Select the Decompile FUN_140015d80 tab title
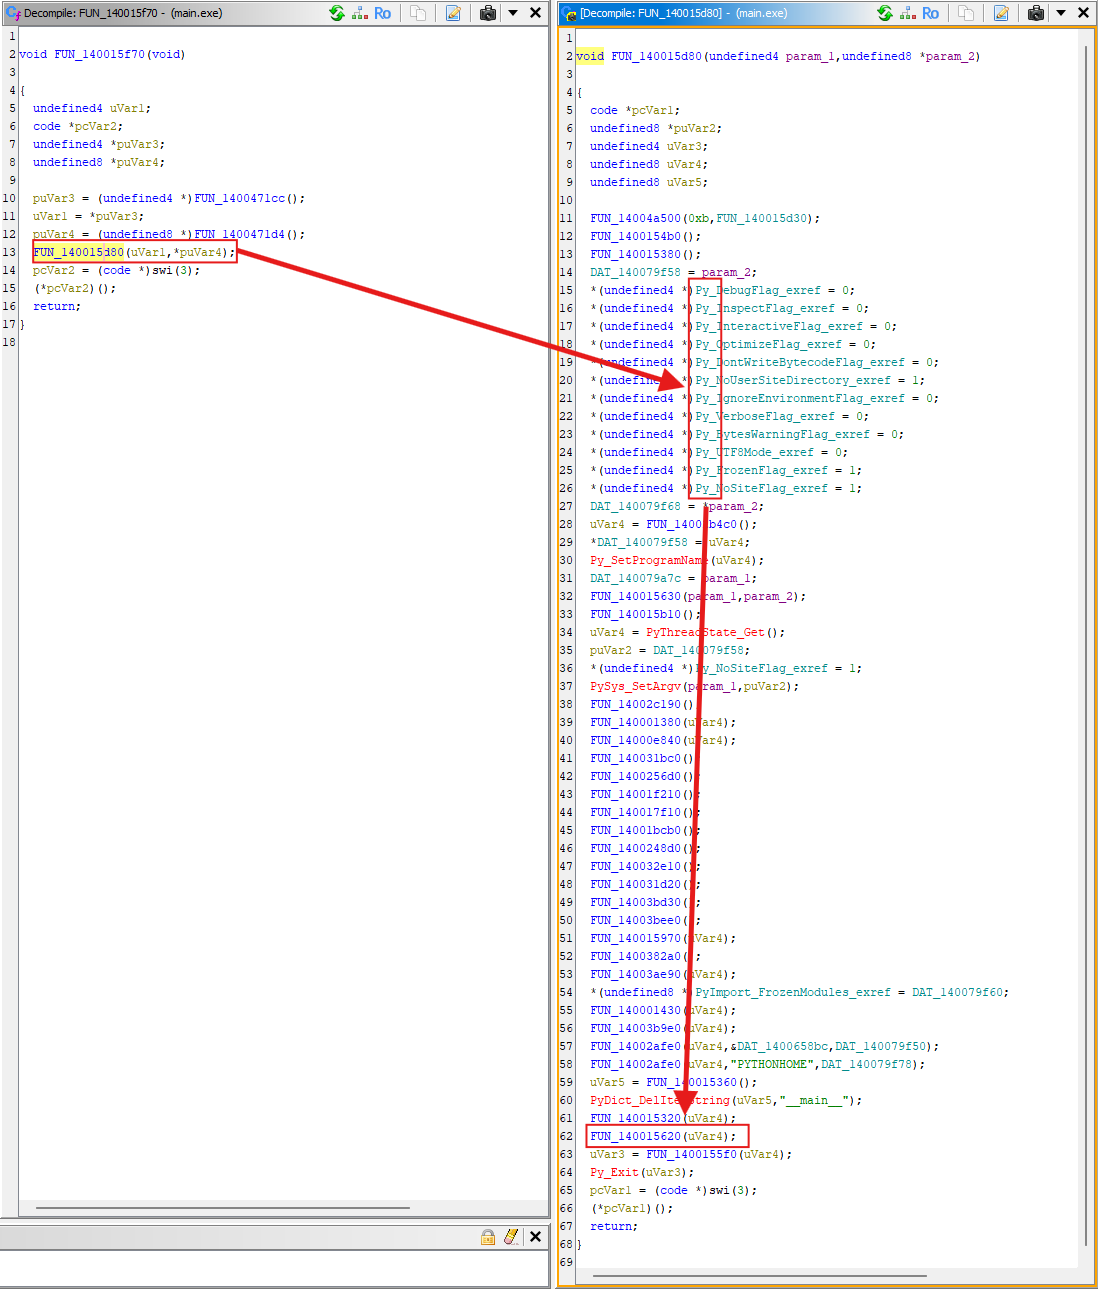Image resolution: width=1098 pixels, height=1289 pixels. (683, 13)
